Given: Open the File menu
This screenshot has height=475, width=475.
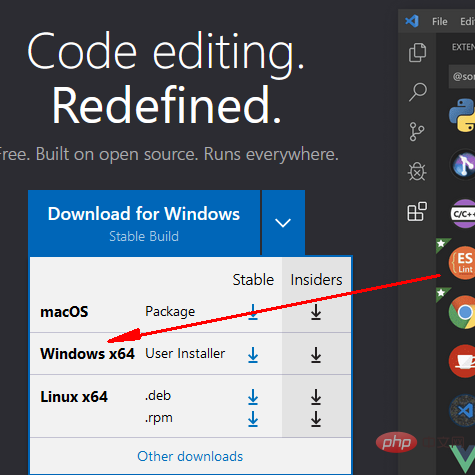Looking at the screenshot, I should [439, 22].
